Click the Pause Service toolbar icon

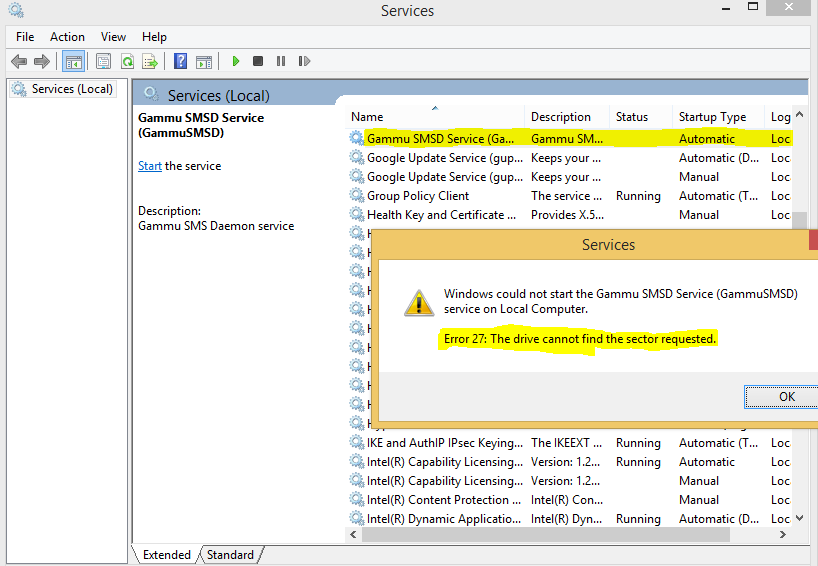(x=281, y=62)
